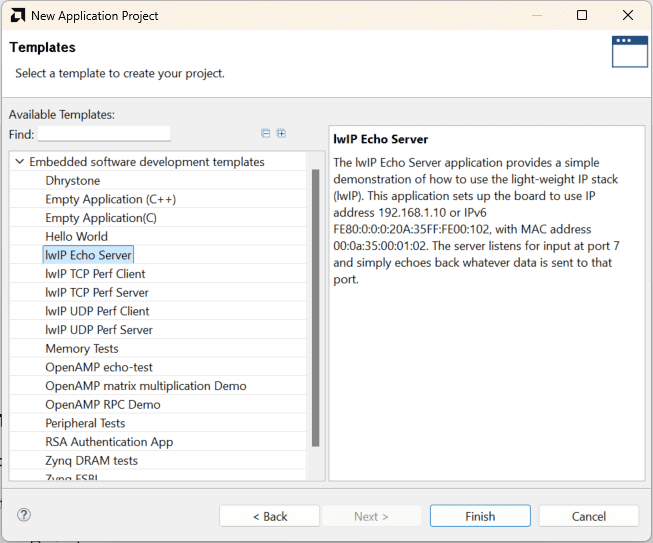Click the AMD application icon in title bar
This screenshot has height=543, width=653.
(x=16, y=16)
